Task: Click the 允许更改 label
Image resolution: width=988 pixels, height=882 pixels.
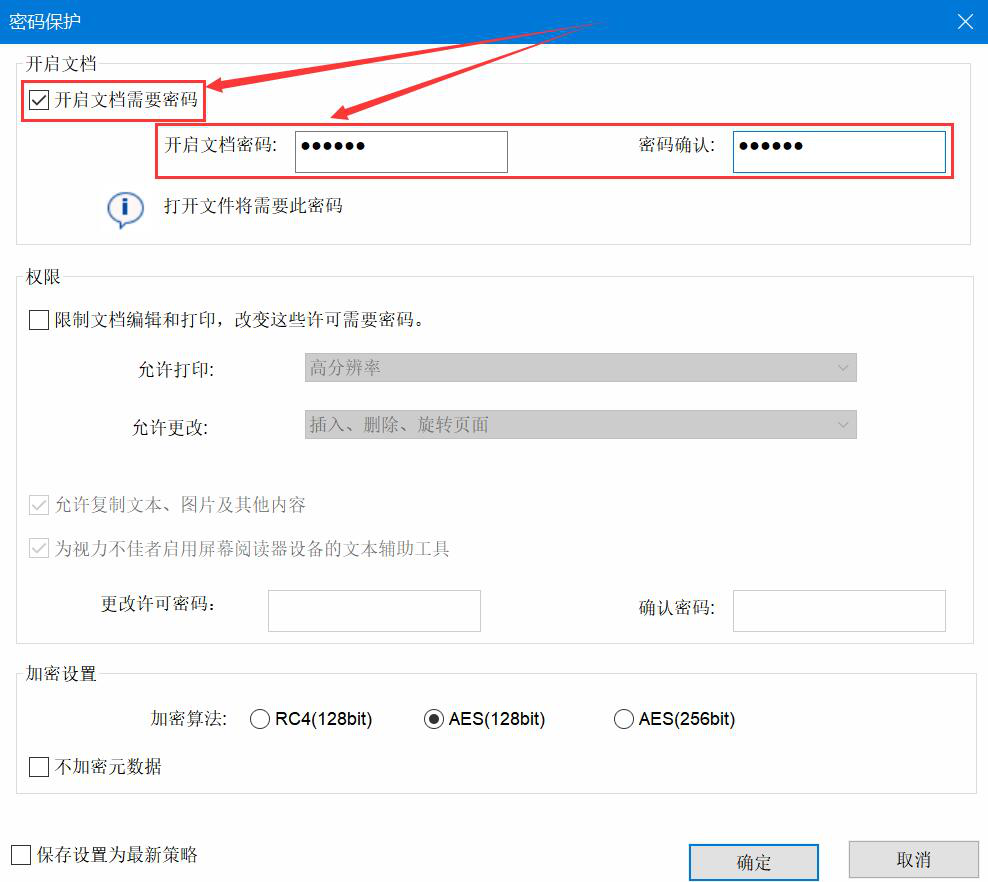Action: pos(170,428)
